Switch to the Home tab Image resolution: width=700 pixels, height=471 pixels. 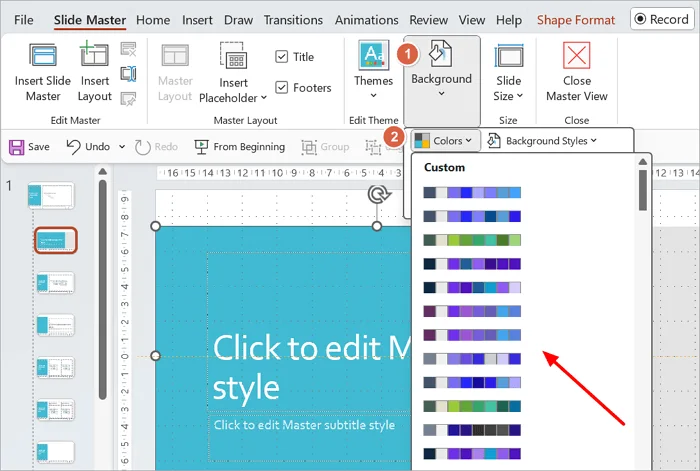point(153,20)
